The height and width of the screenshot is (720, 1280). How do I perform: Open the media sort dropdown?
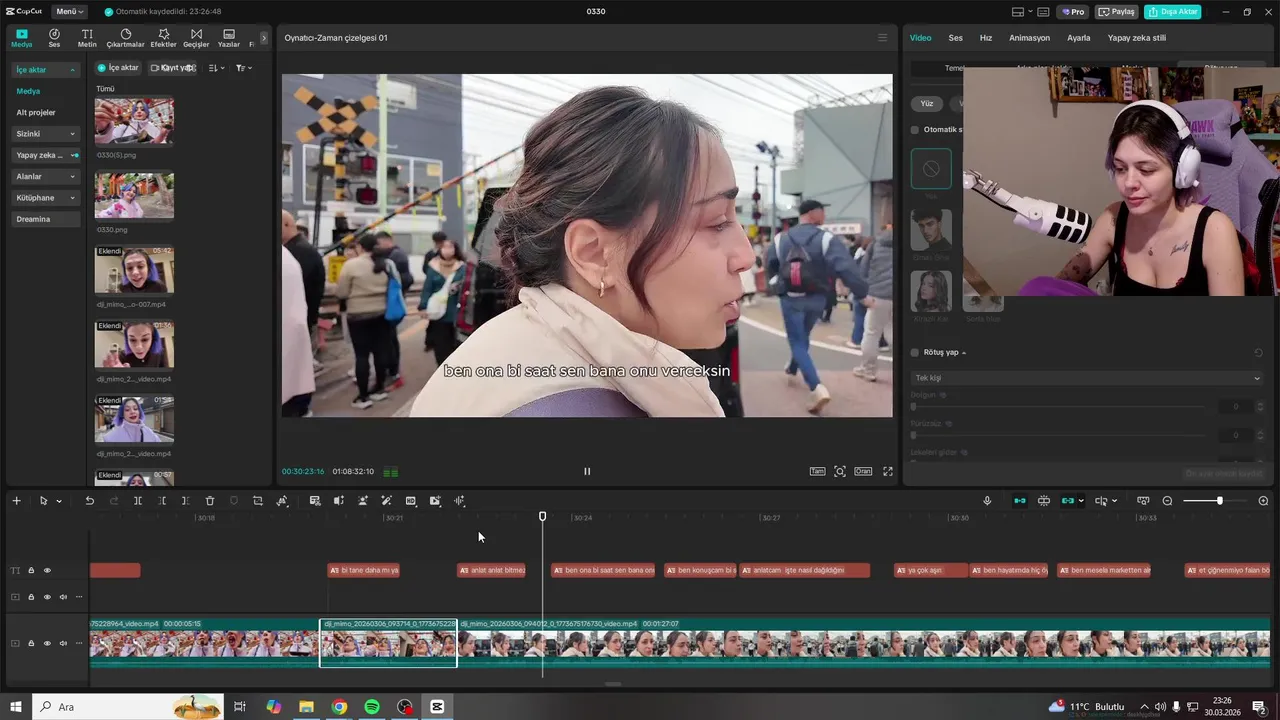coord(216,68)
